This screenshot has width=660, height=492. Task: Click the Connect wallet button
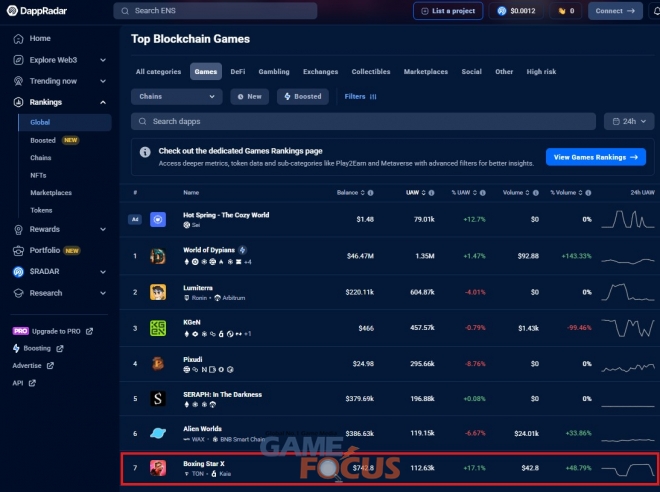pos(615,11)
